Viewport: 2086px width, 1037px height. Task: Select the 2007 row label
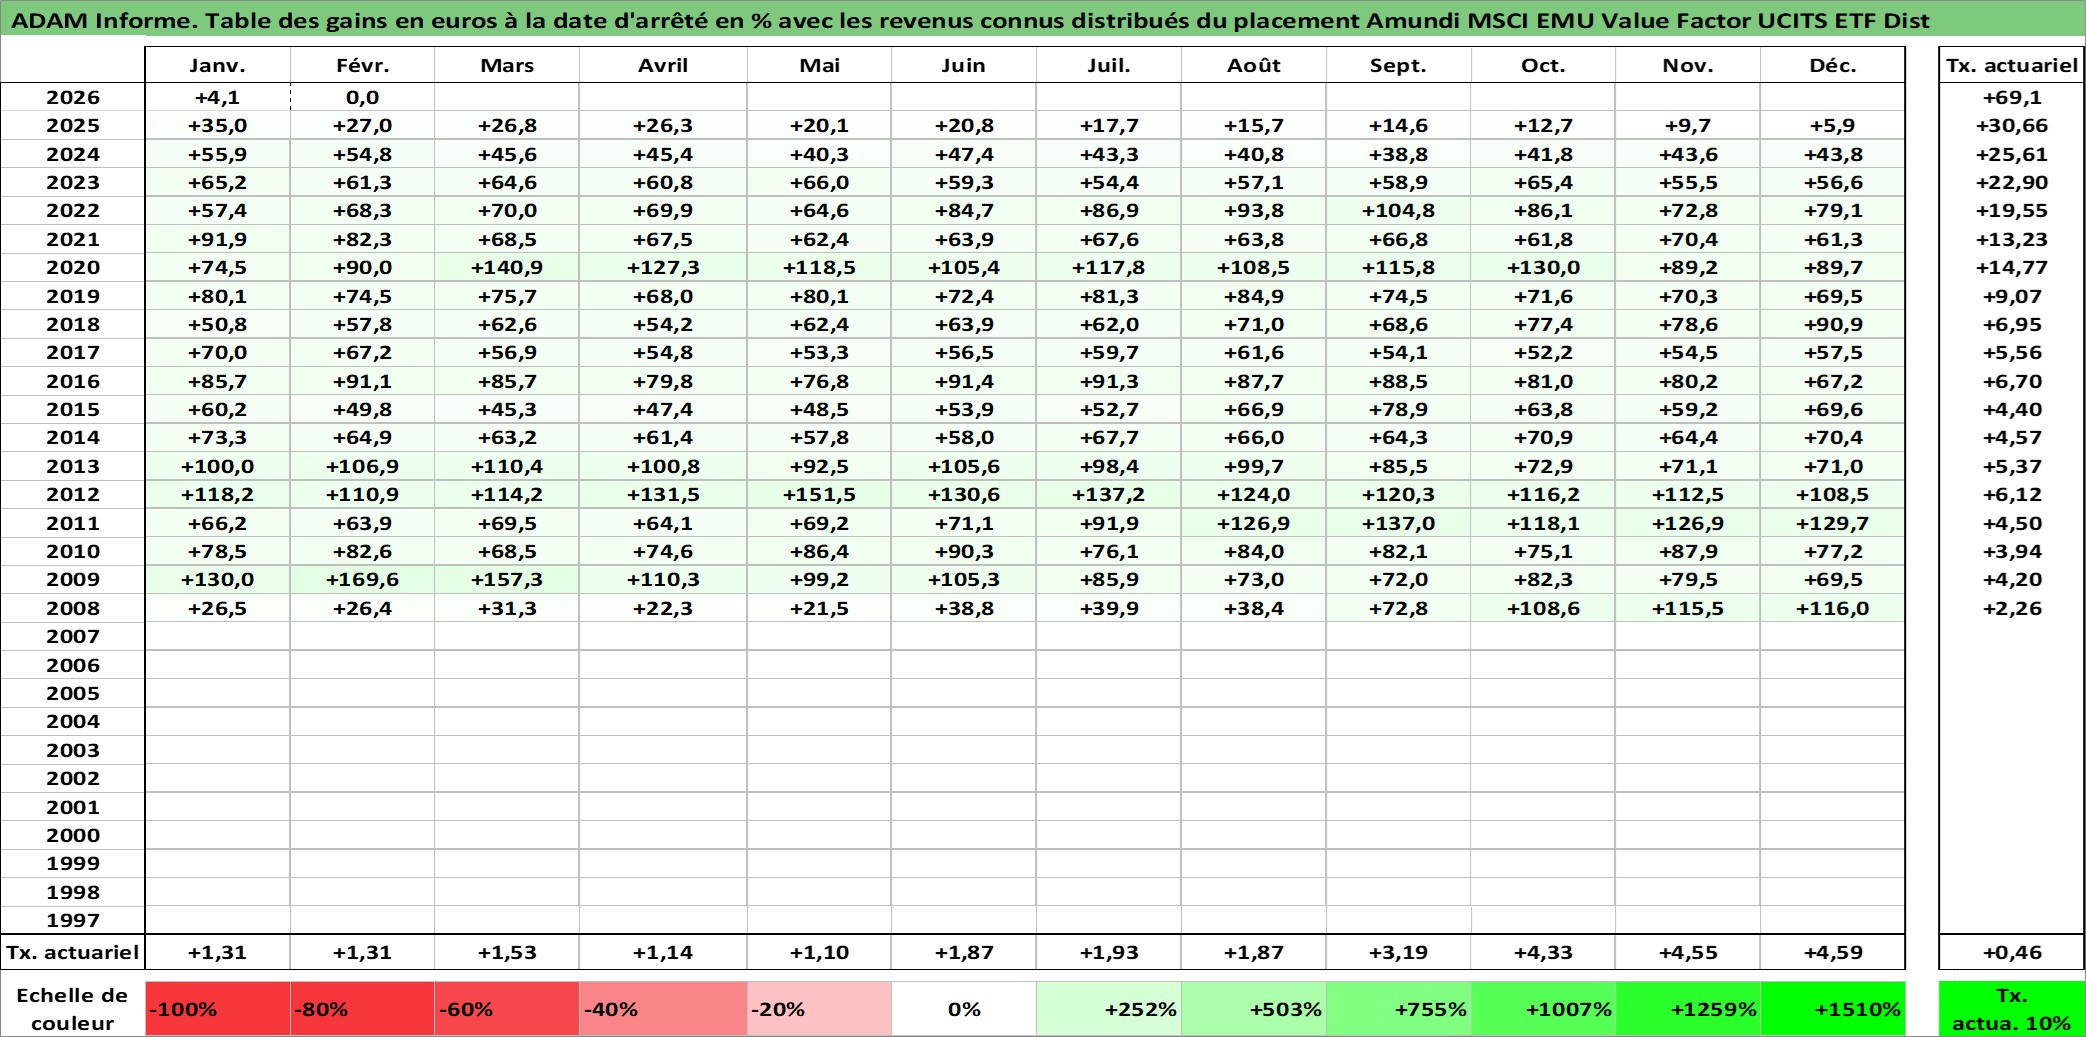pos(73,636)
